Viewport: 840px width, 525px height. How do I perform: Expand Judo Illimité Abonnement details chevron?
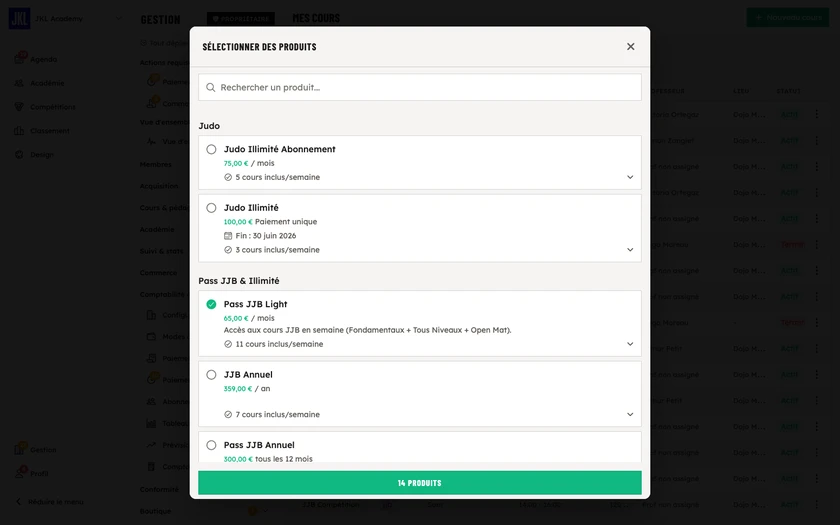(630, 177)
